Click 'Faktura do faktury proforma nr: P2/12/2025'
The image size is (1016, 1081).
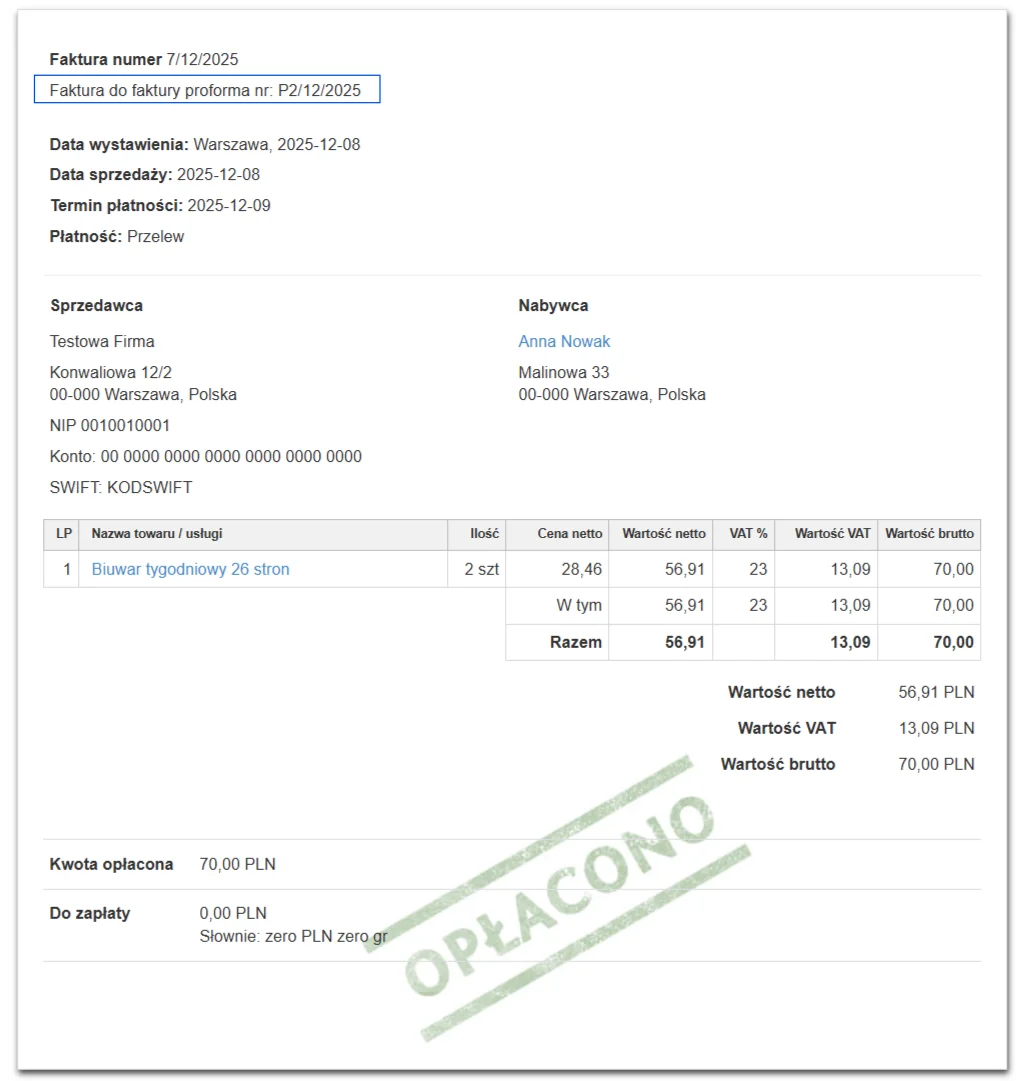tap(207, 90)
